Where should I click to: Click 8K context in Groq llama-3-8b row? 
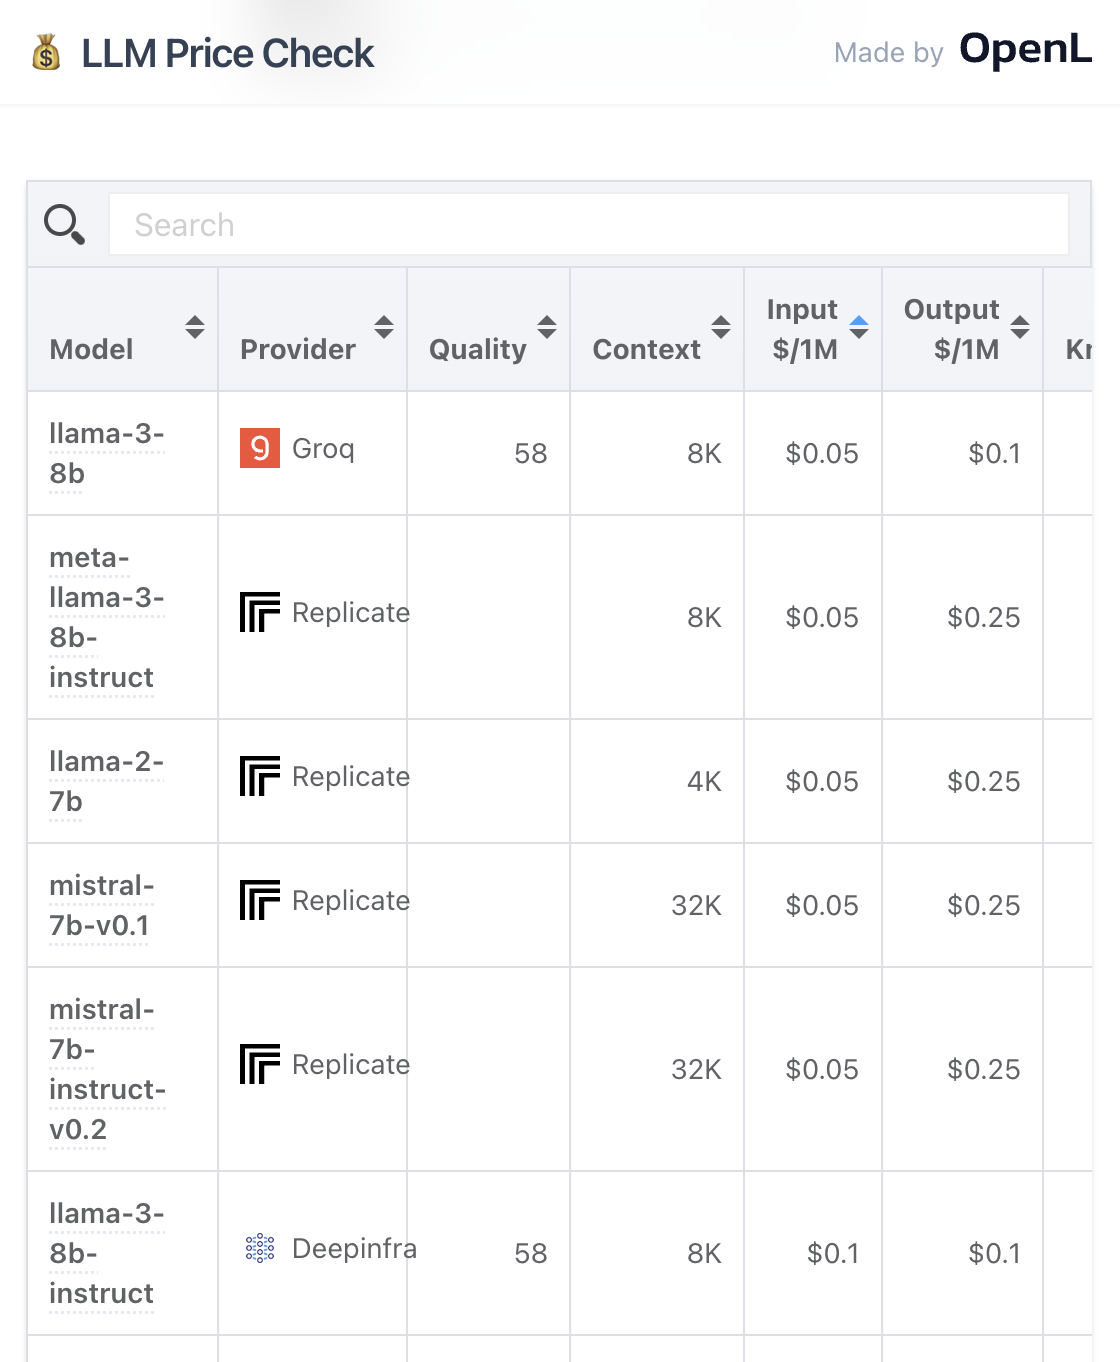(704, 453)
